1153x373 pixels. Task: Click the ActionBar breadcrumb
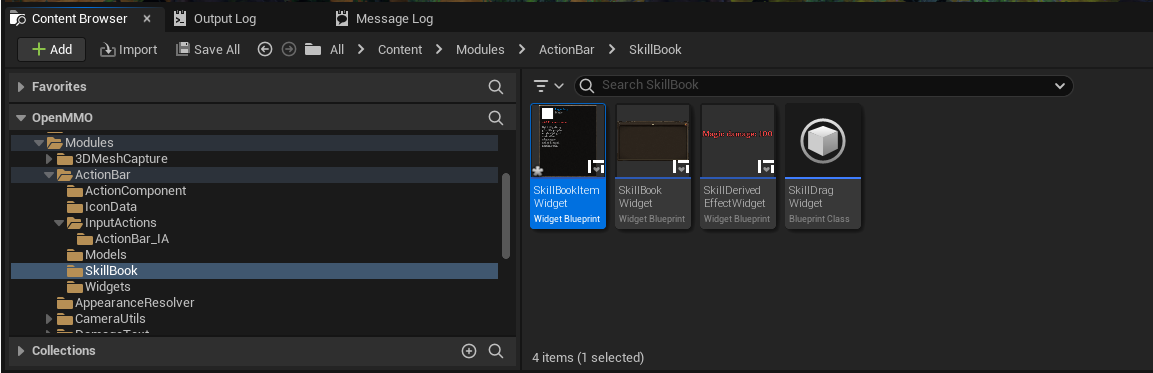click(x=566, y=49)
